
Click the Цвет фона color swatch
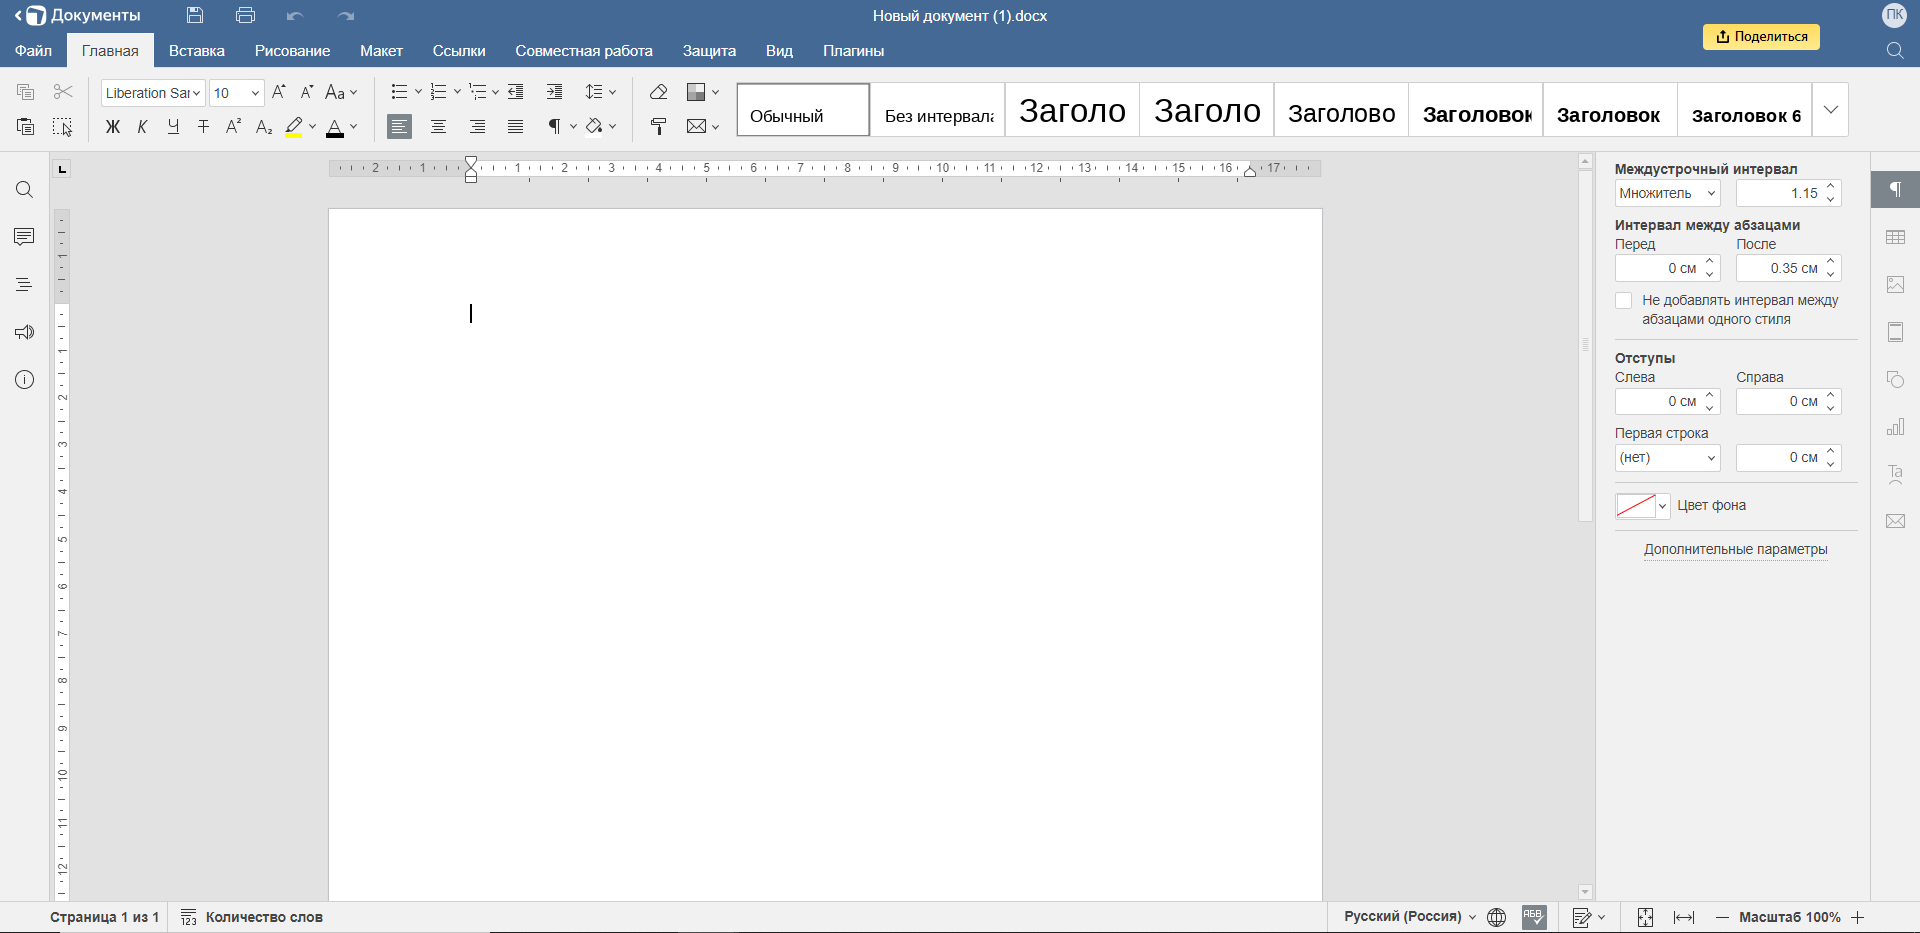pos(1636,506)
